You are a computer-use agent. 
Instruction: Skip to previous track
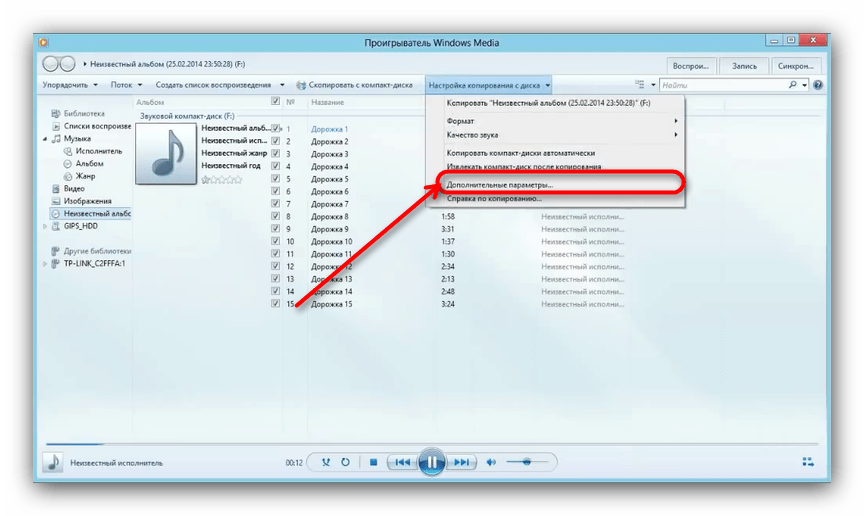pos(402,462)
